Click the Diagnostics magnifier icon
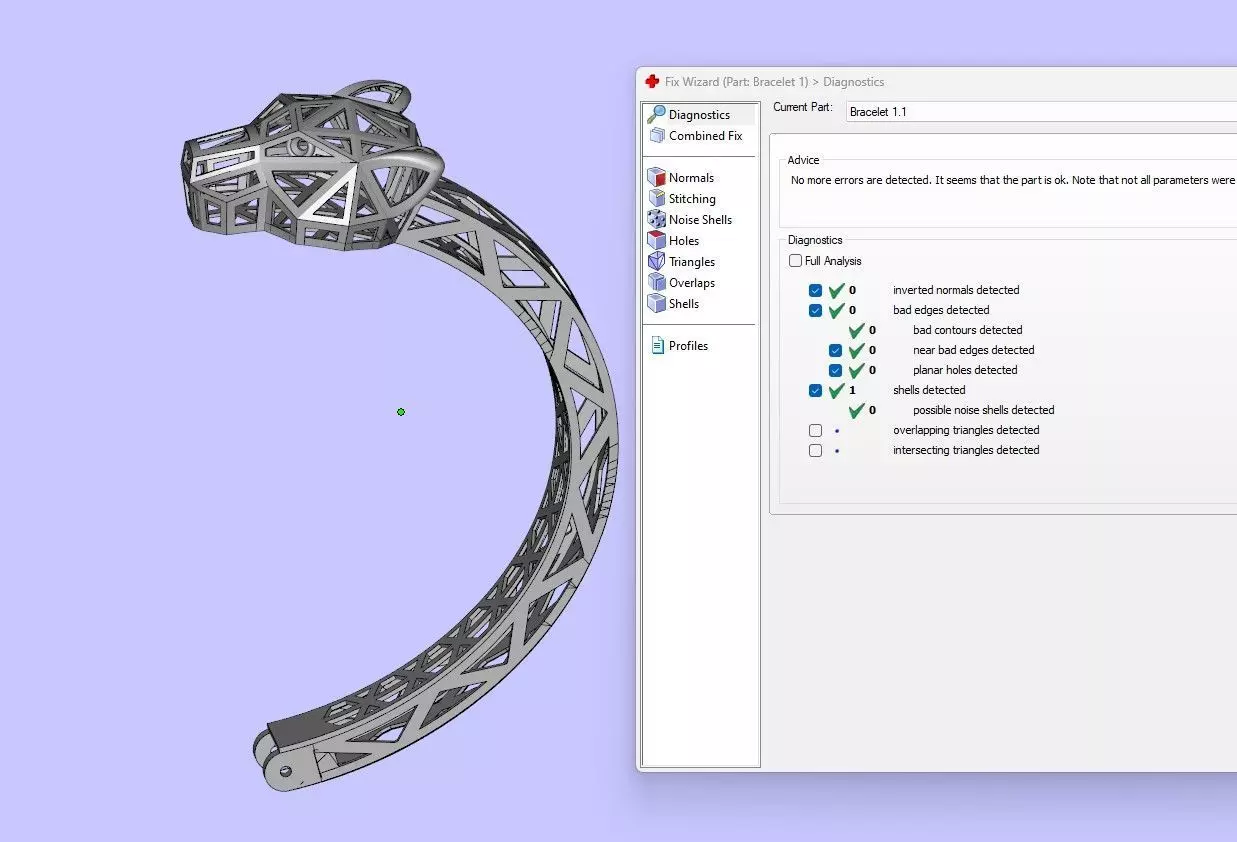The image size is (1237, 842). coord(656,114)
